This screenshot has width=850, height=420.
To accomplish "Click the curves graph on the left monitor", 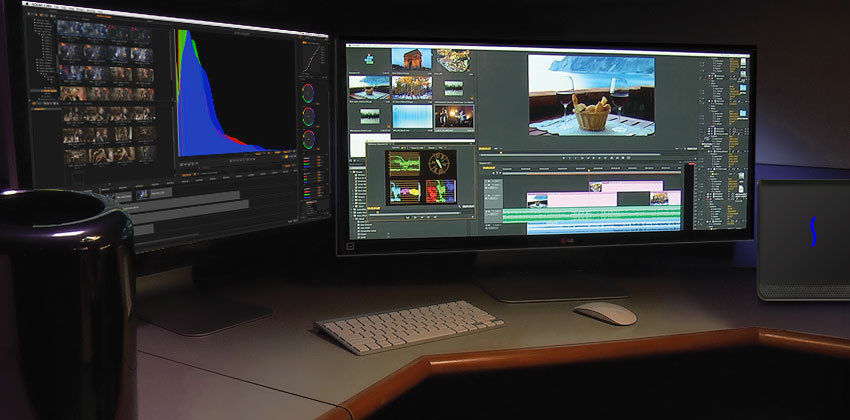I will tap(313, 58).
